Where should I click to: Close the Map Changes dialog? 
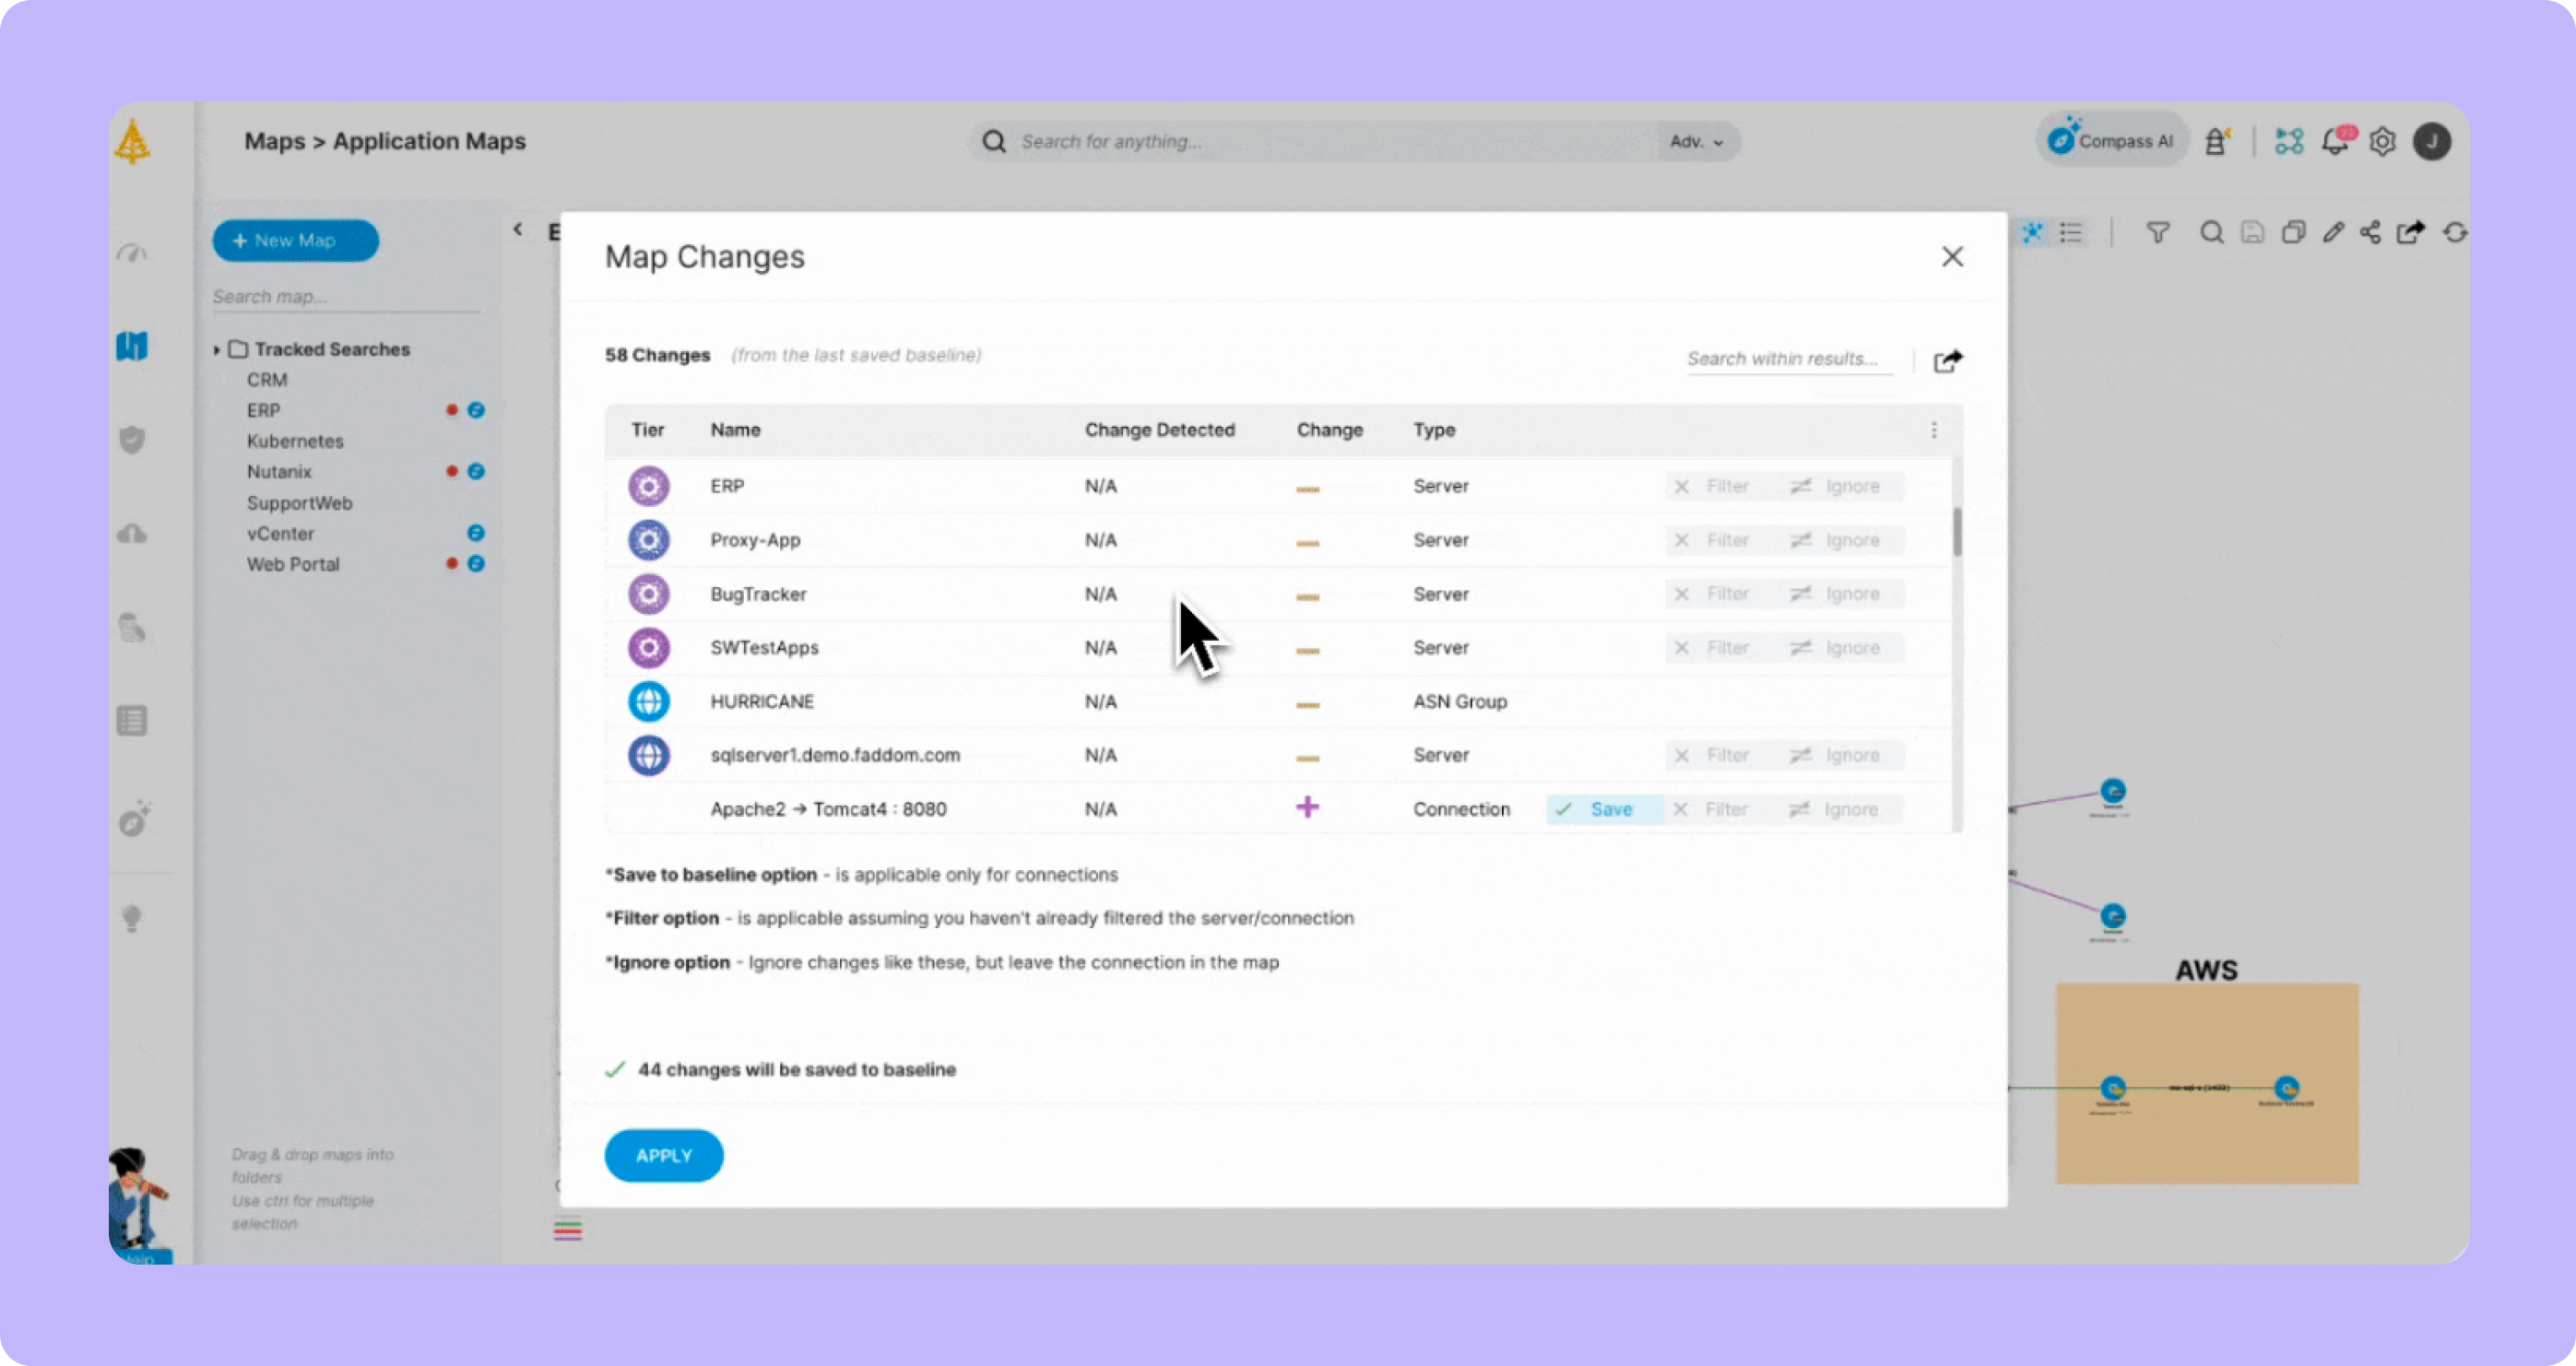1952,257
